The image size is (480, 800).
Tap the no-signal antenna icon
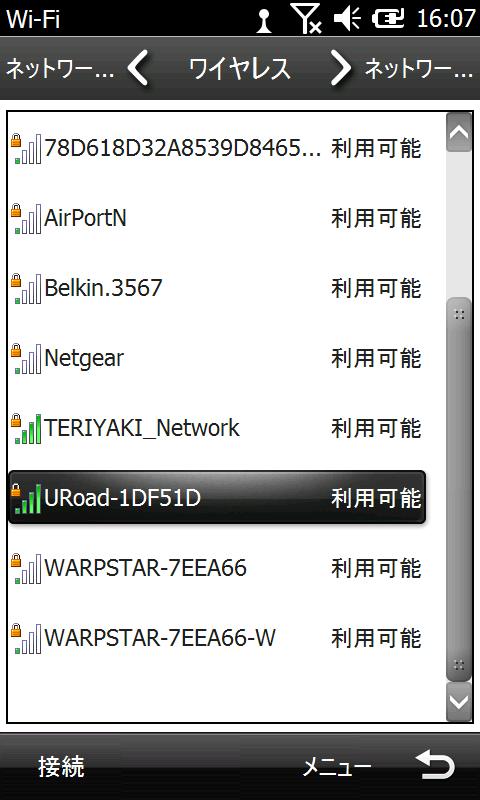click(x=306, y=19)
